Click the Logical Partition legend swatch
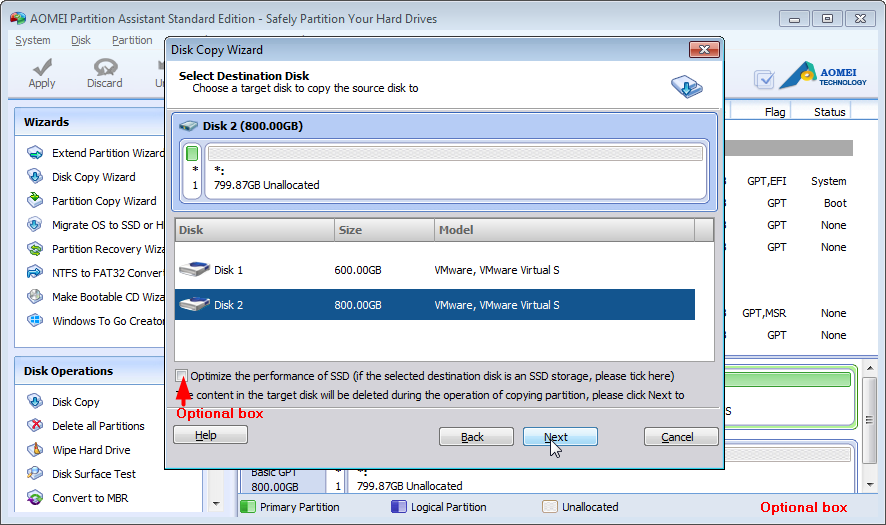 pyautogui.click(x=398, y=506)
